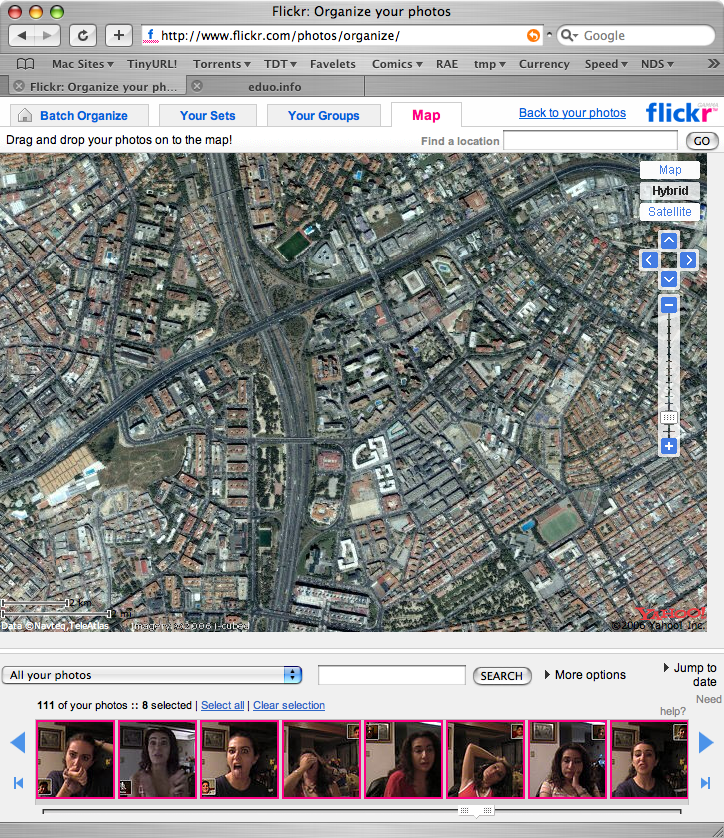Click the RAE bookmark
Screen dimensions: 724x838
point(447,64)
